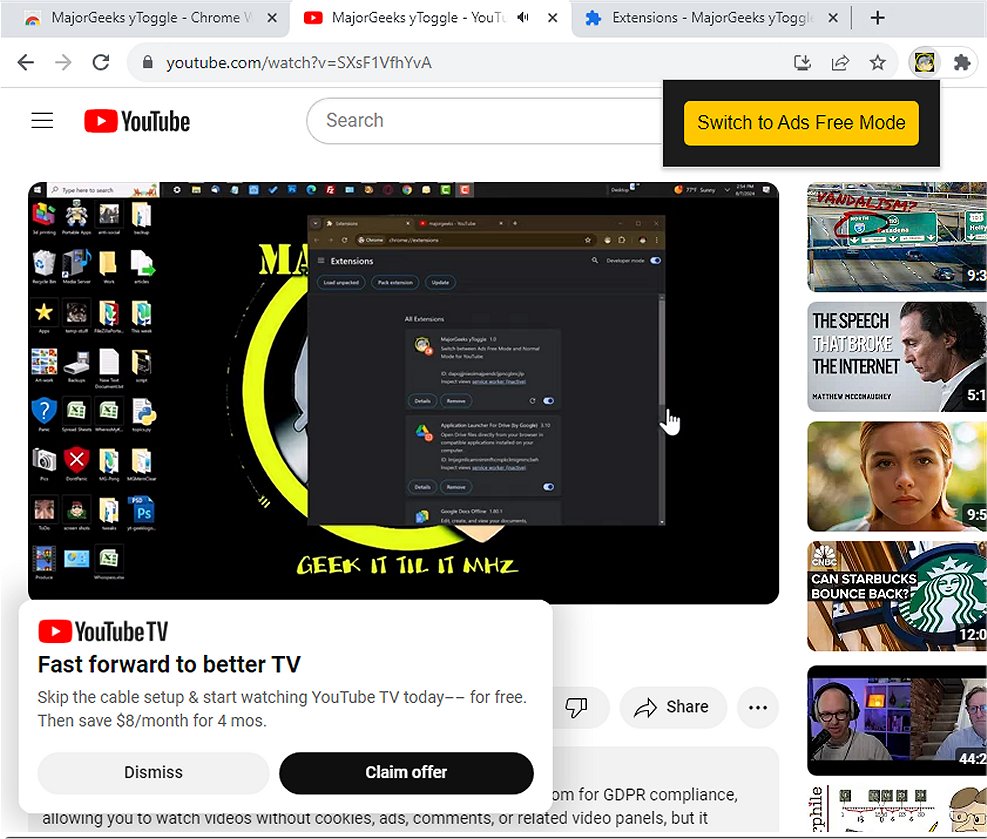
Task: Click the address bar URL
Action: tap(298, 62)
